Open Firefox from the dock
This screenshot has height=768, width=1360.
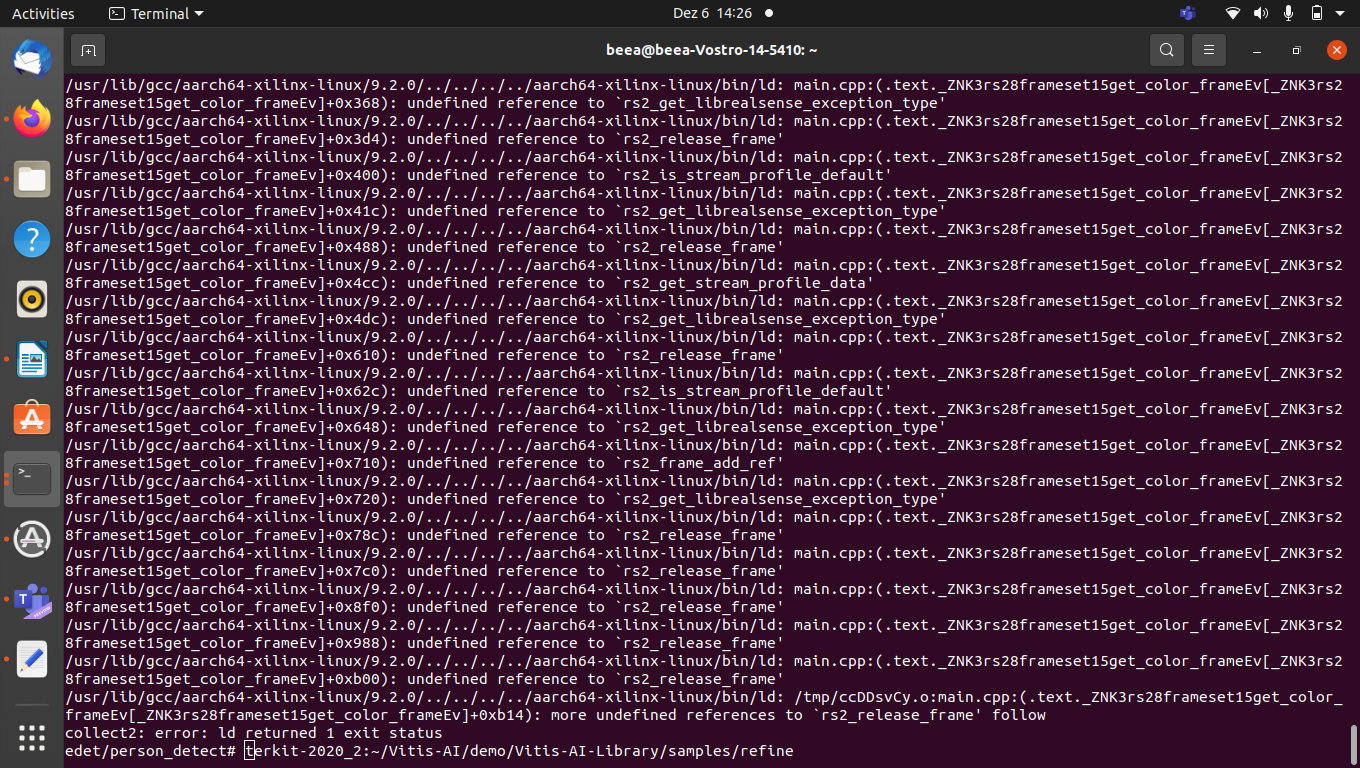(x=31, y=119)
